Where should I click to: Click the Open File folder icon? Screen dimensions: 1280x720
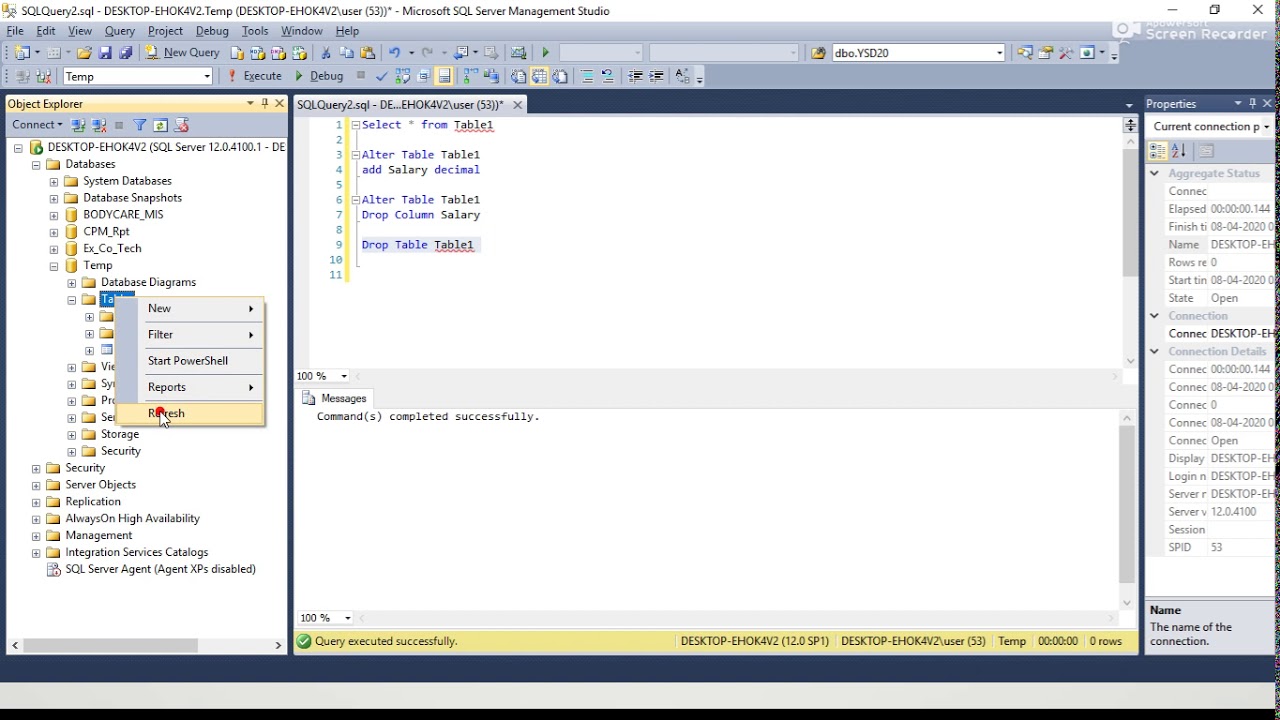coord(84,53)
